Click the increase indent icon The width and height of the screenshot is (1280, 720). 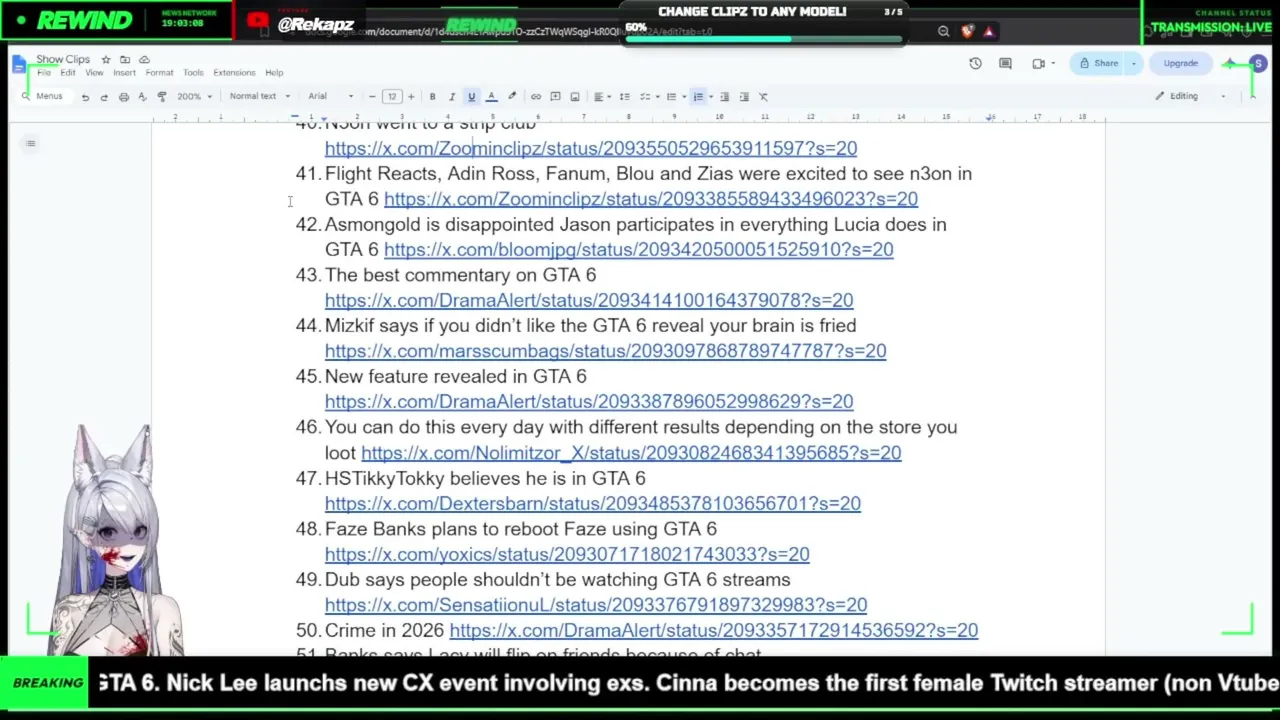[744, 97]
